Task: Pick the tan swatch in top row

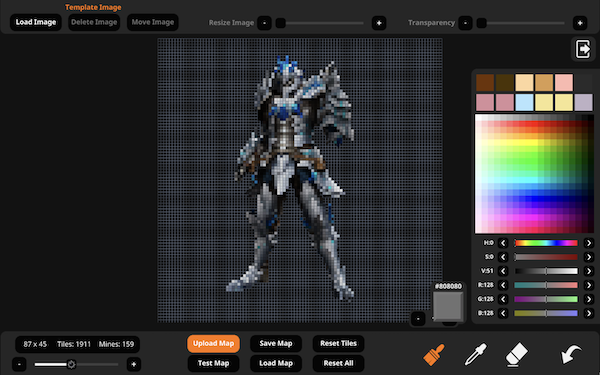Action: 544,83
